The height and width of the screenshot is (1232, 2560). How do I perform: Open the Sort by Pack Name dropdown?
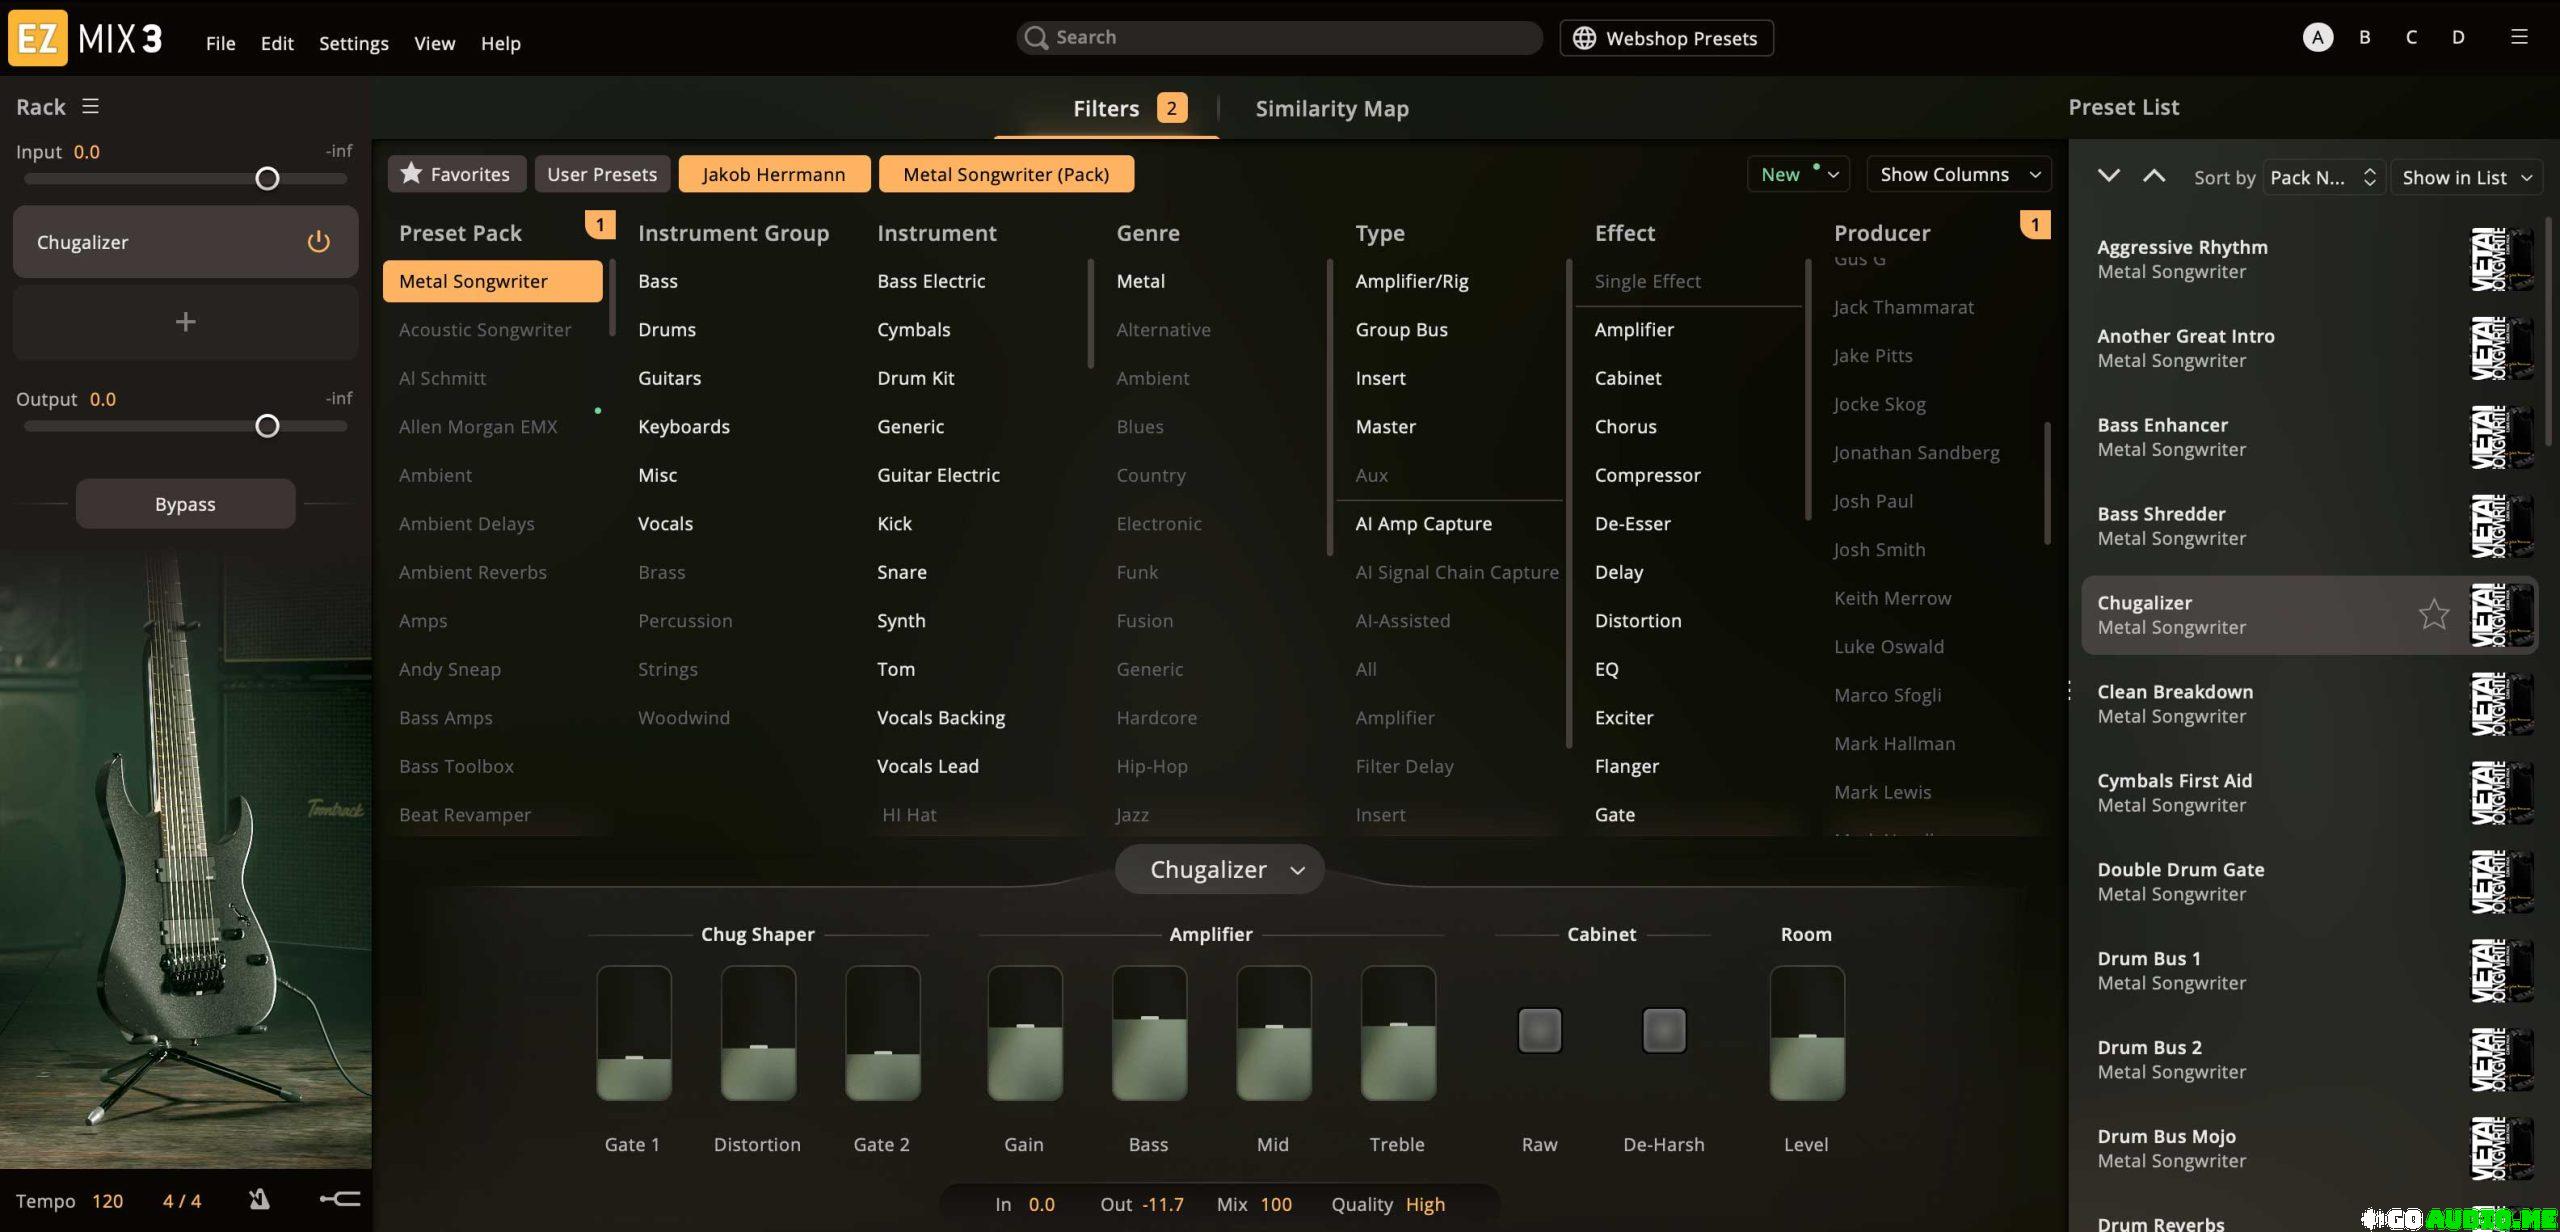pyautogui.click(x=2322, y=177)
